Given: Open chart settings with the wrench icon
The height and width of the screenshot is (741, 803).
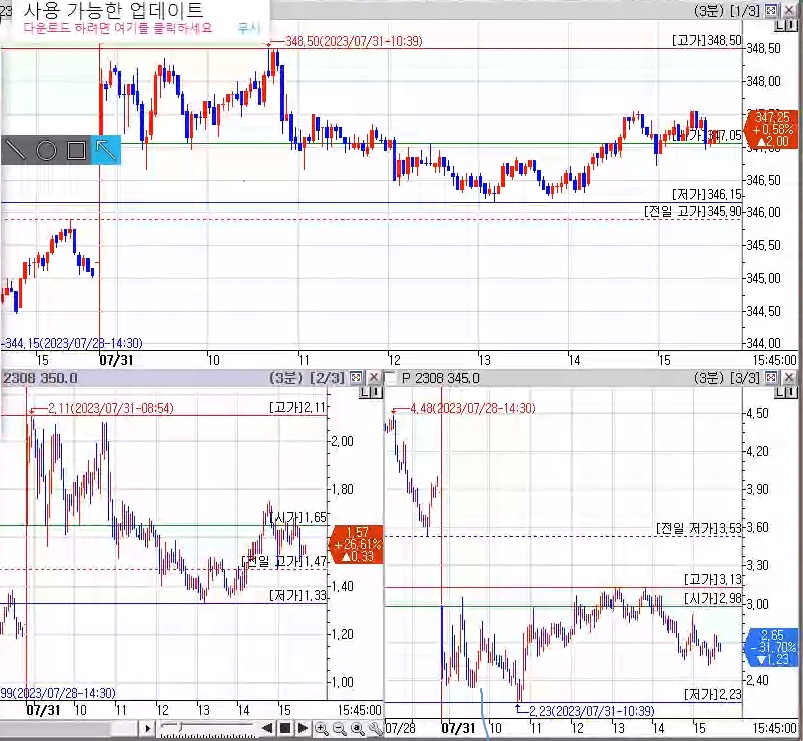Looking at the screenshot, I should pos(375,728).
